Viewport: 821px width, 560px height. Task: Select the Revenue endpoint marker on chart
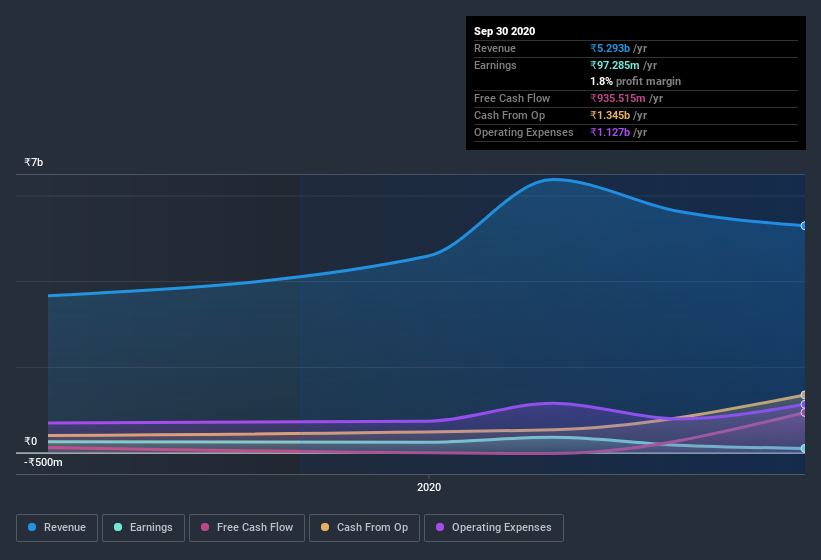click(x=804, y=226)
